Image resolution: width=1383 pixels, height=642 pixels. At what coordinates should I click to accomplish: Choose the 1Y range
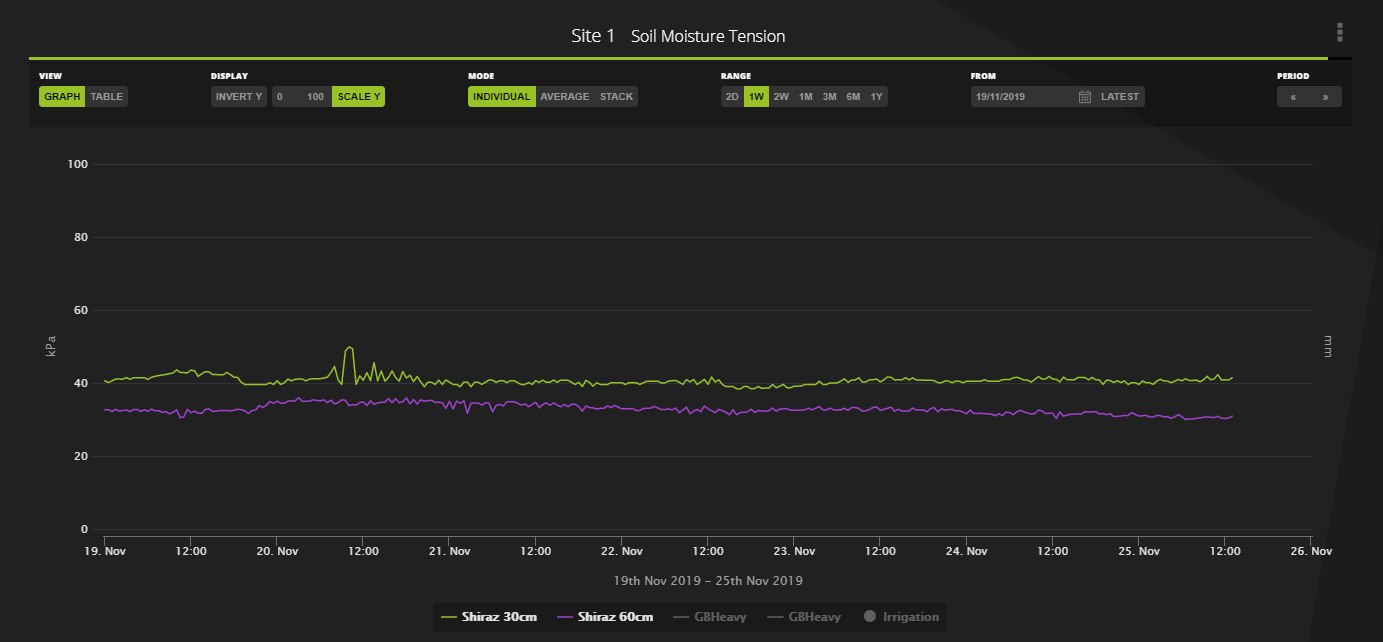[x=876, y=97]
